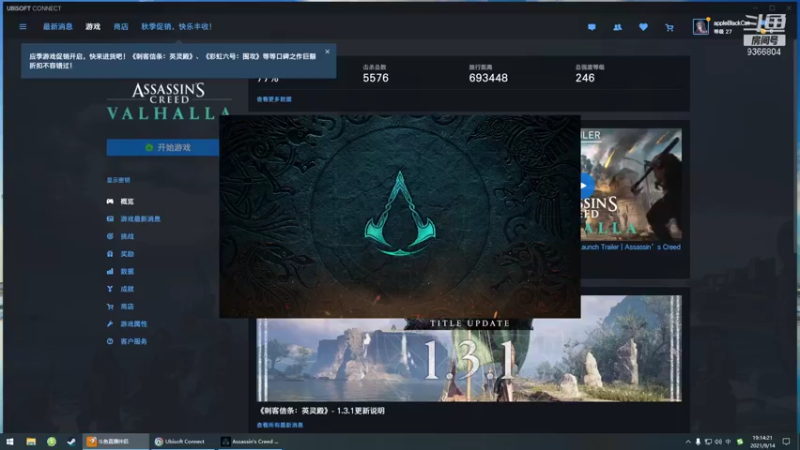The image size is (800, 450).
Task: Open the chat messages icon
Action: click(592, 27)
